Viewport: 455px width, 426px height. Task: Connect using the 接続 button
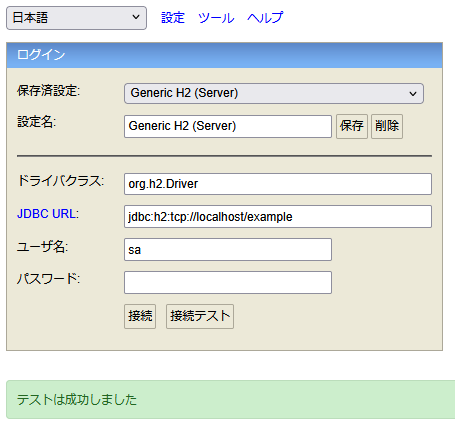tap(140, 316)
